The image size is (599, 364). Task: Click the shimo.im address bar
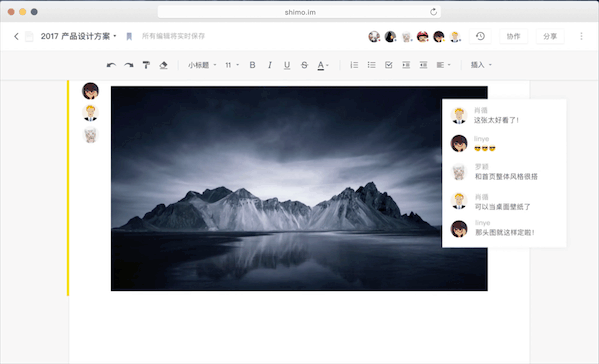click(x=300, y=12)
